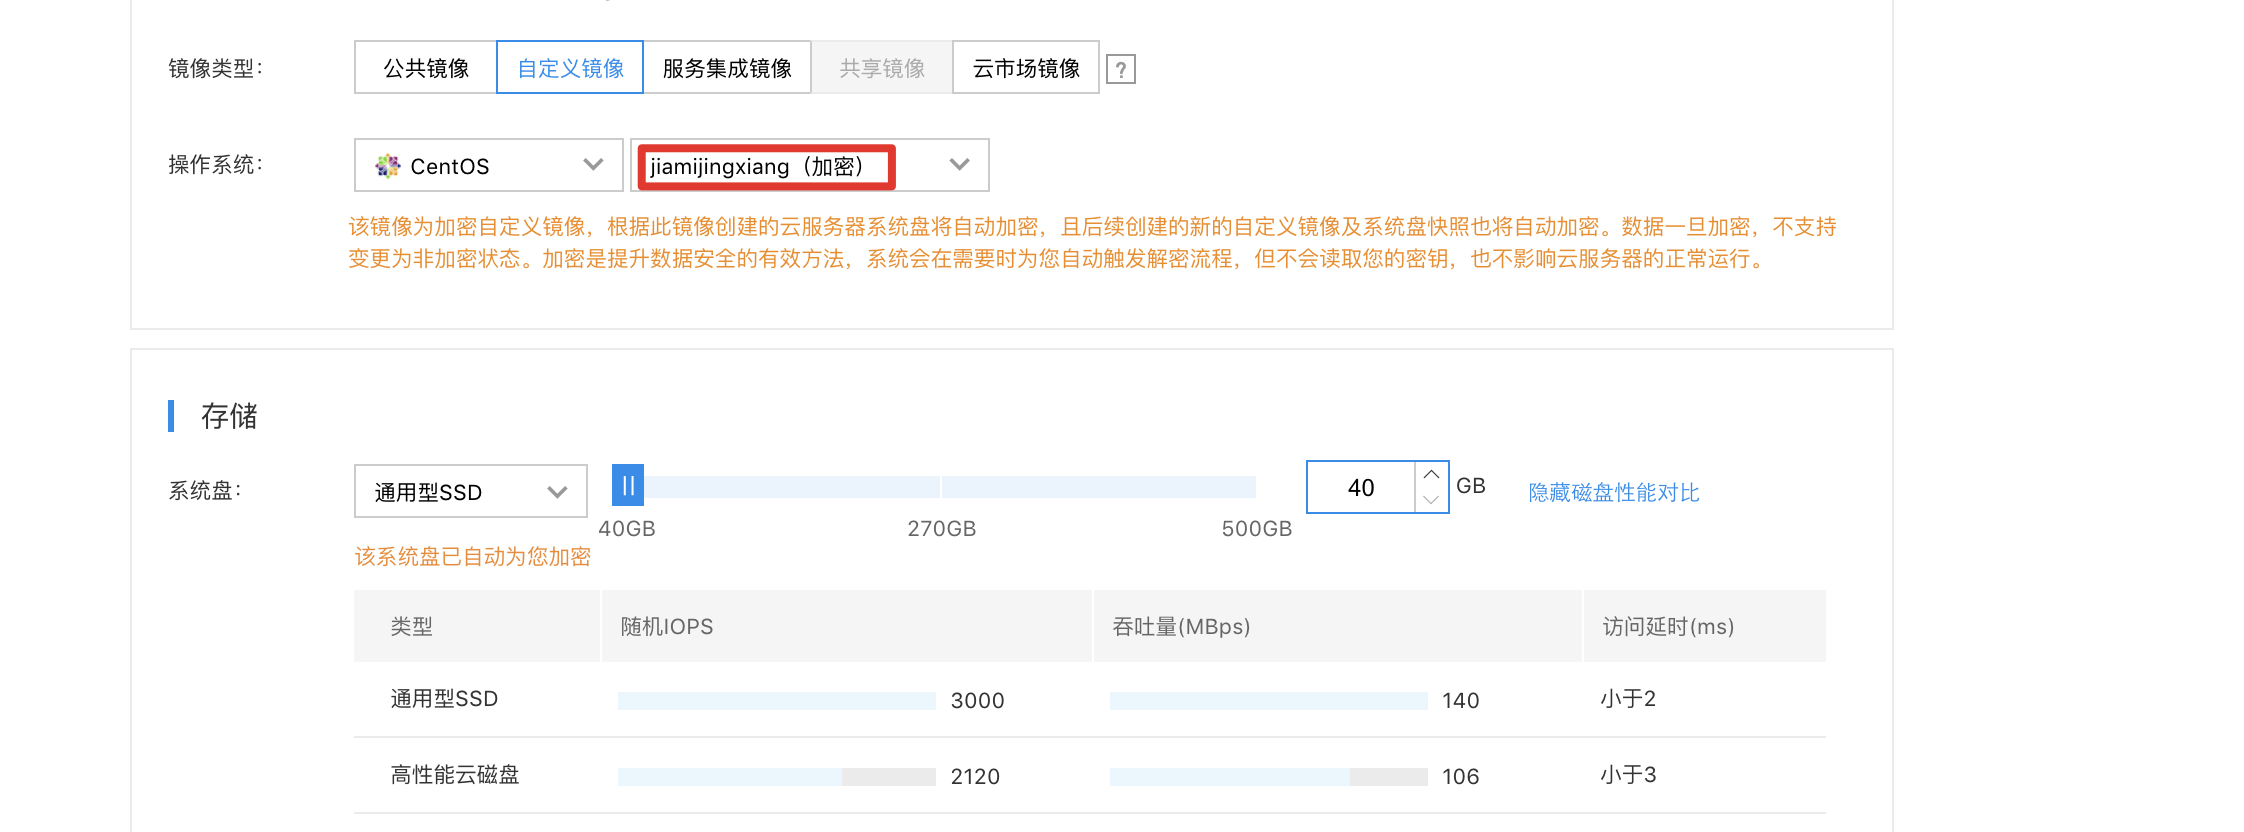Viewport: 2244px width, 832px height.
Task: Click the disk size input showing 40
Action: (1361, 487)
